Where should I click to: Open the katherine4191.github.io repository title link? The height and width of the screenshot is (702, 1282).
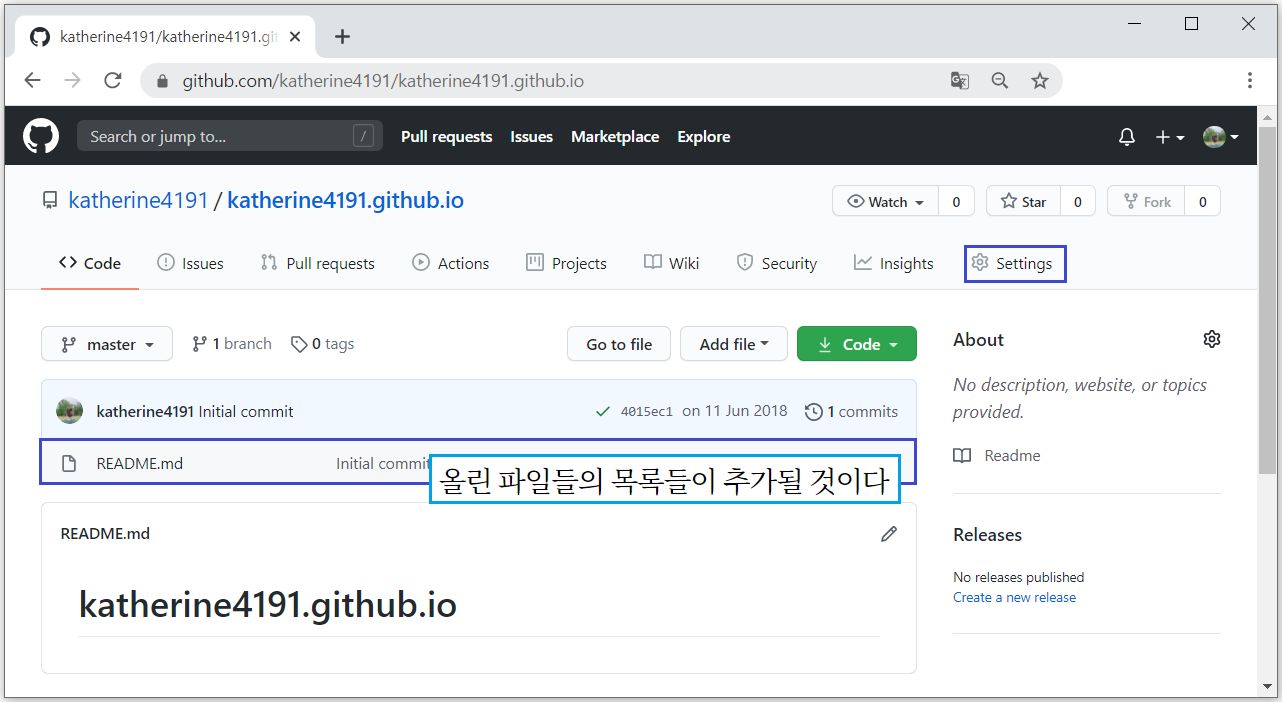[346, 201]
